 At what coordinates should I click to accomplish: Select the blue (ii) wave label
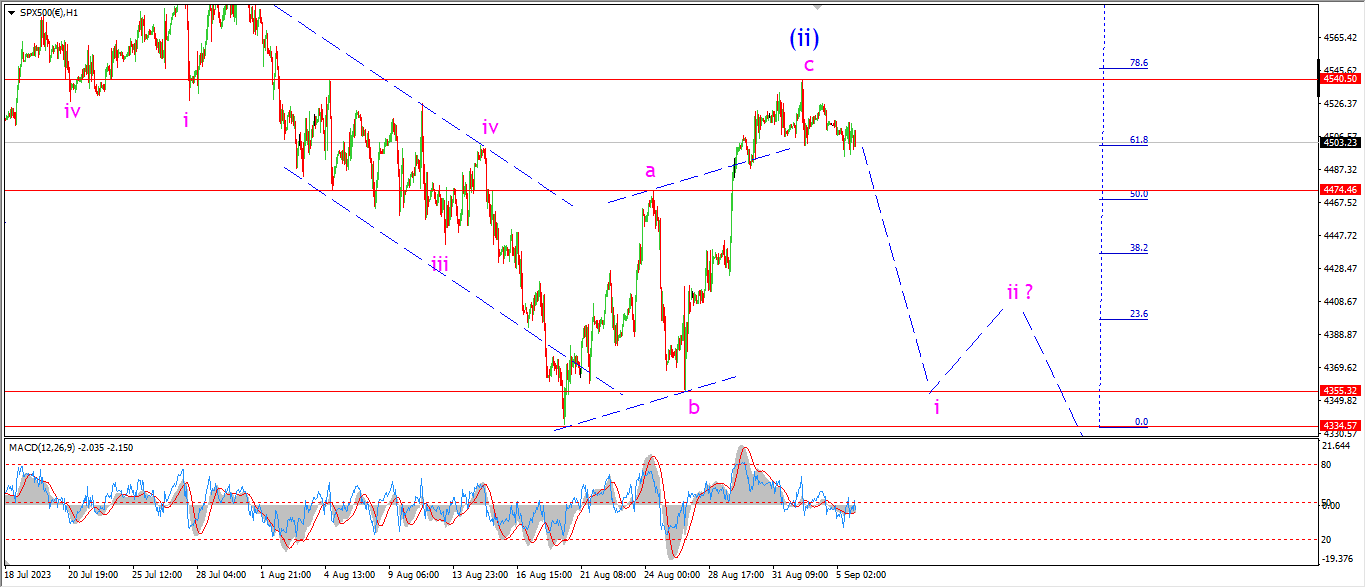coord(804,38)
